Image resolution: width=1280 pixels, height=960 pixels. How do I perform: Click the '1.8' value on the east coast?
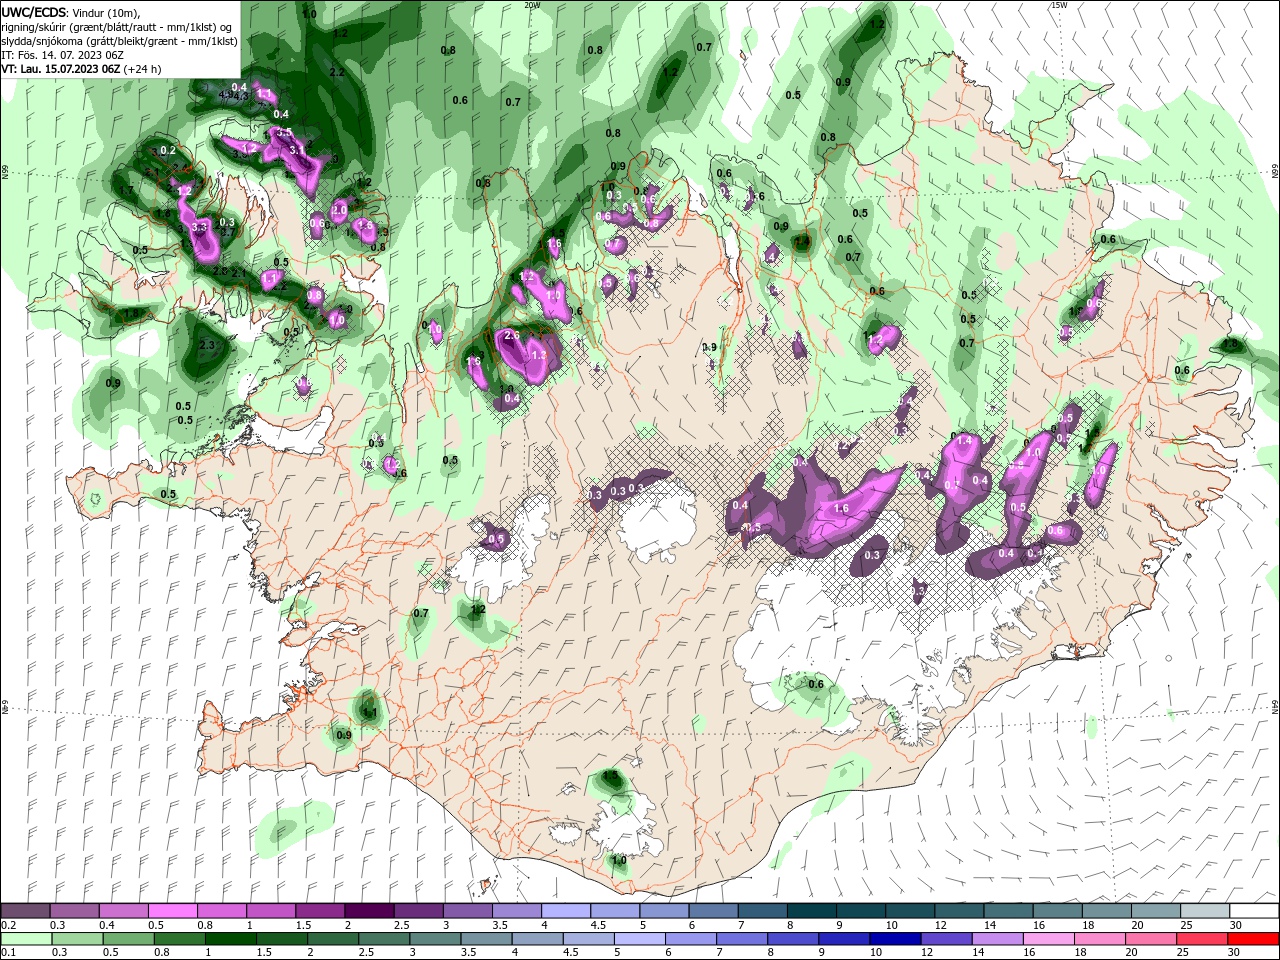pos(1231,344)
